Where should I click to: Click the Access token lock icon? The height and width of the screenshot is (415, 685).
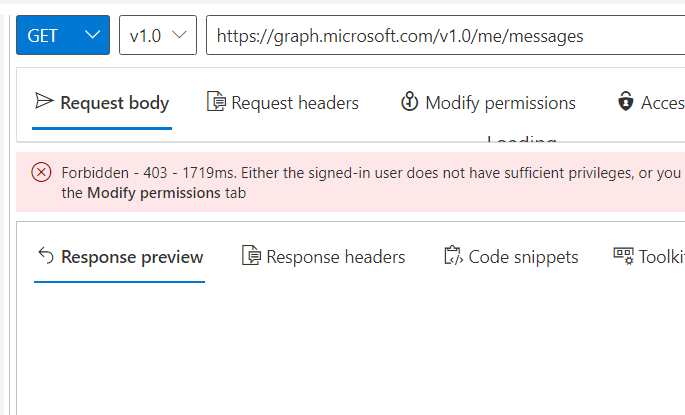pyautogui.click(x=626, y=101)
